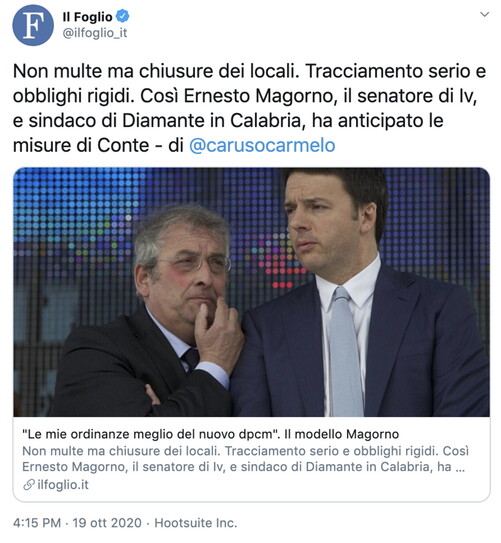Open the @ilfoglio_it handle

95,33
